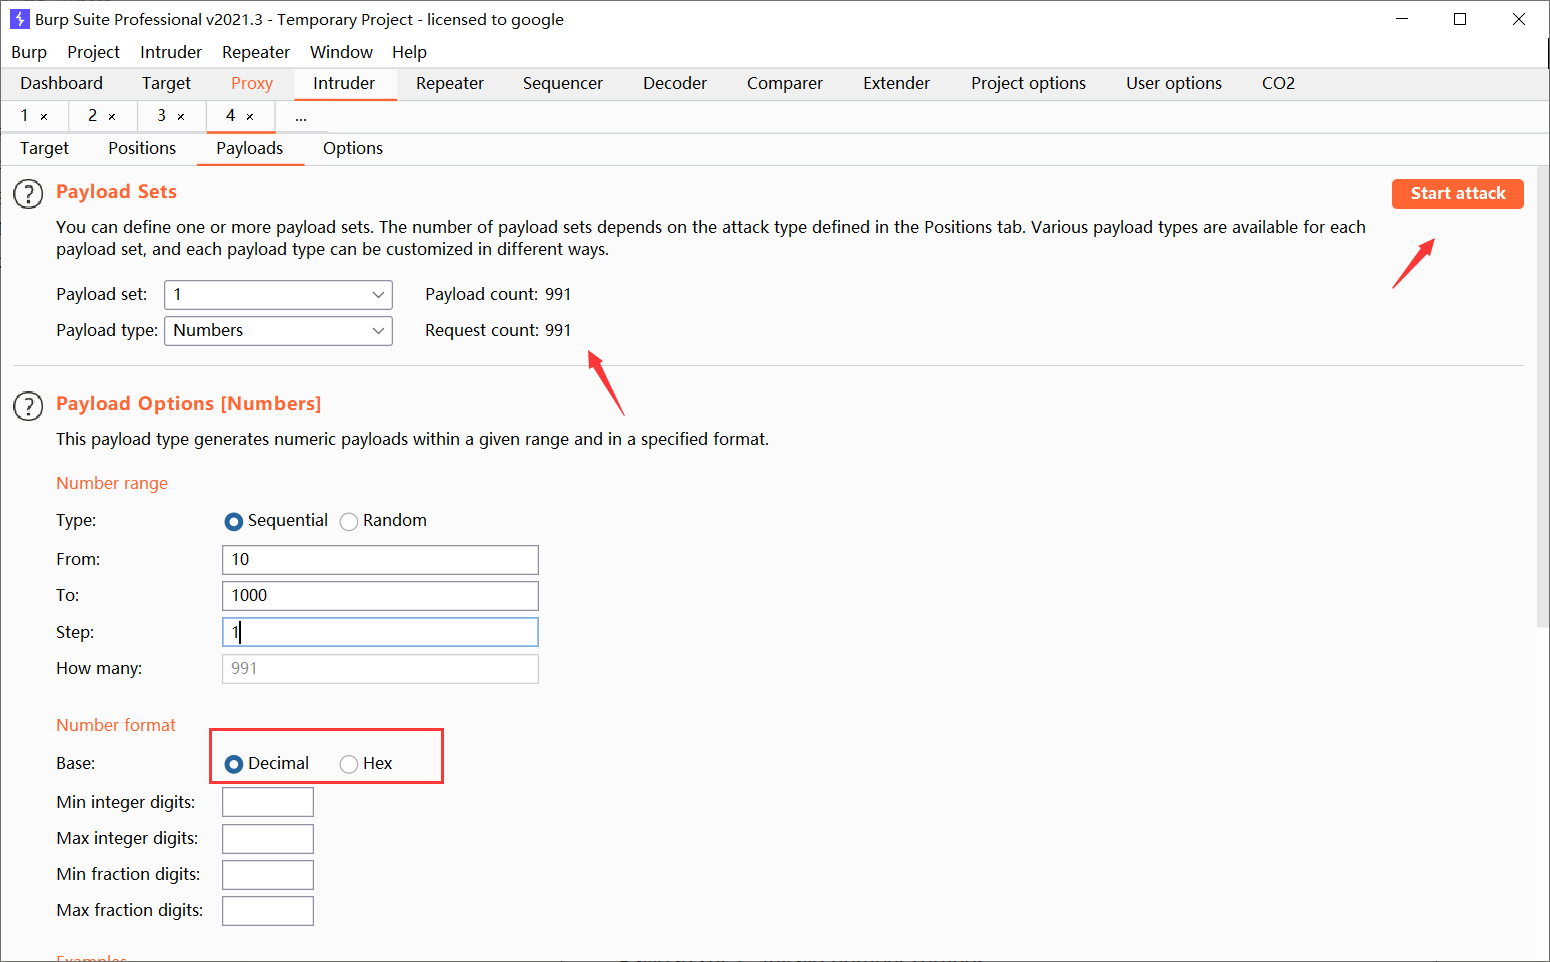Click the From number field
Viewport: 1550px width, 962px height.
[x=380, y=560]
